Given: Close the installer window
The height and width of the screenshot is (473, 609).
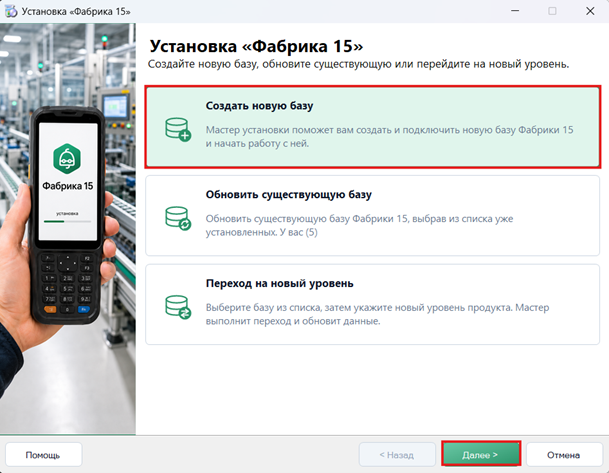Looking at the screenshot, I should coord(590,11).
